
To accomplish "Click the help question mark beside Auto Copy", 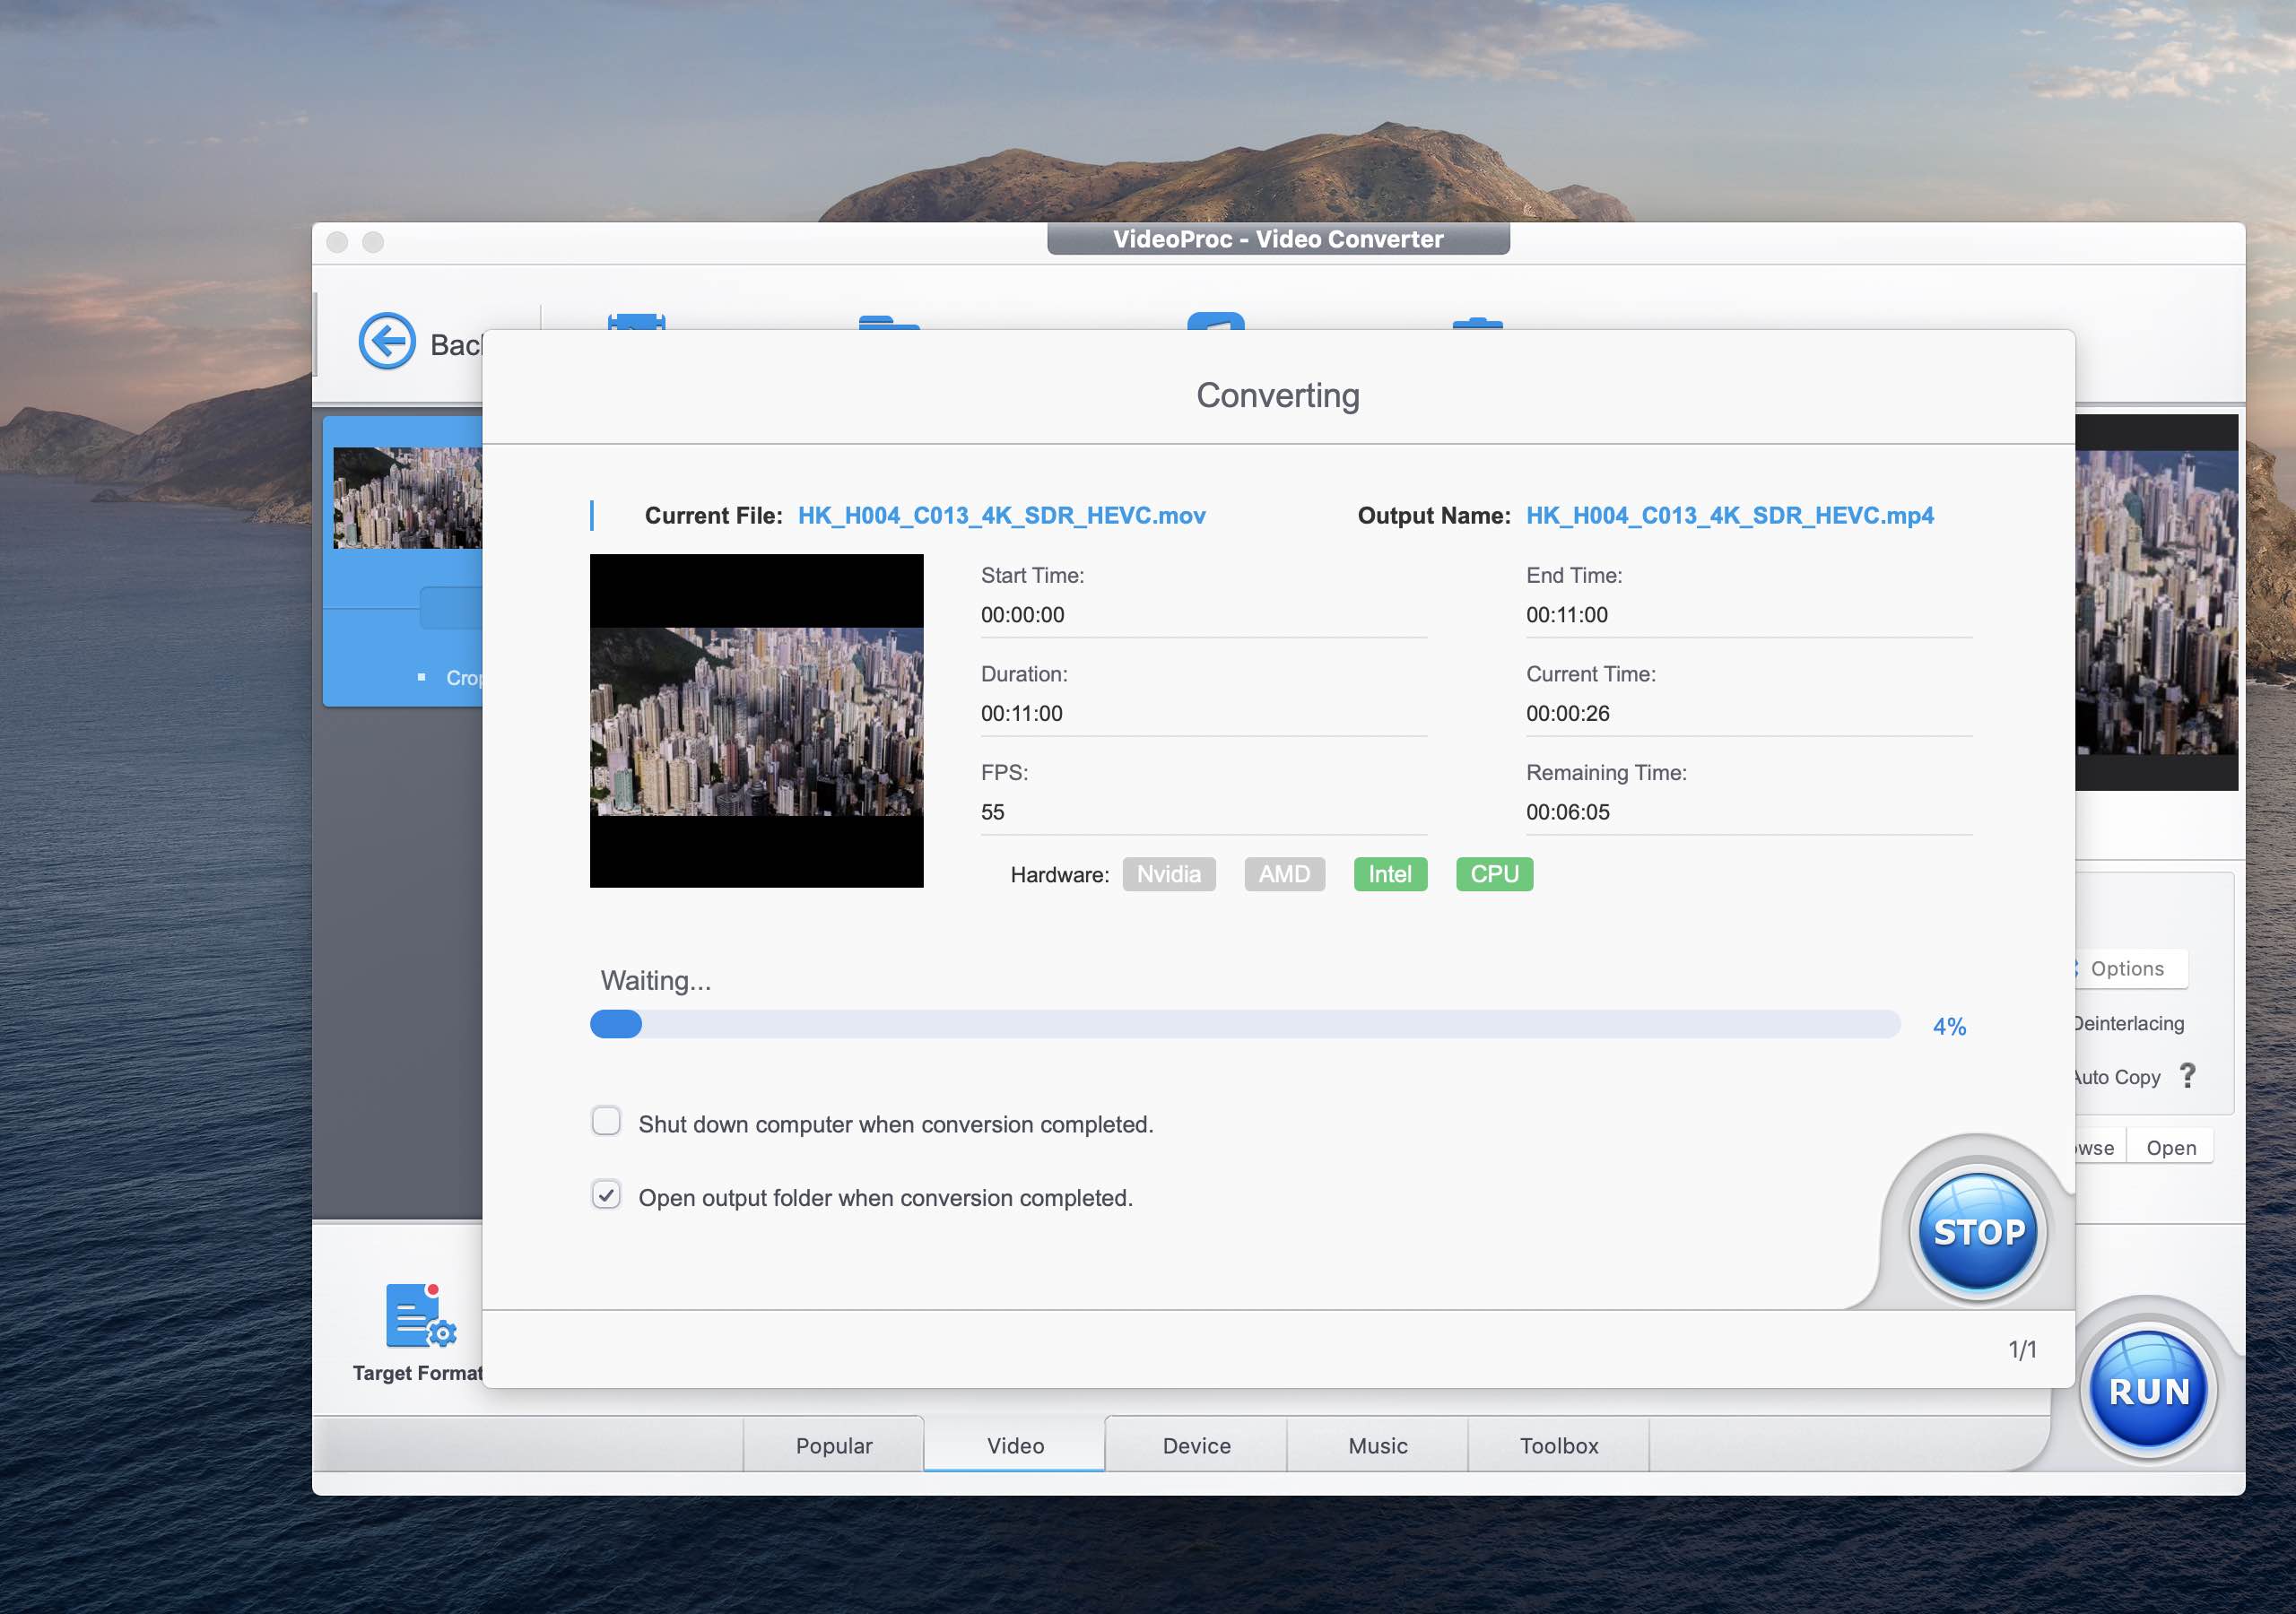I will (2187, 1076).
